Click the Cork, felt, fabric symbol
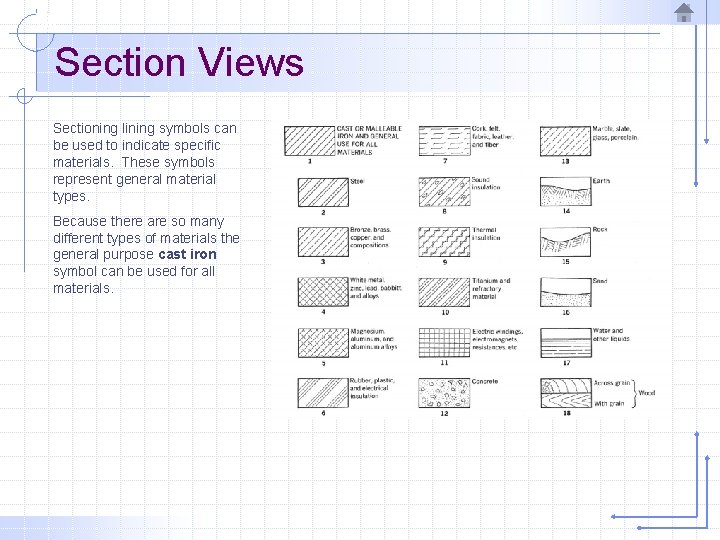The image size is (720, 540). click(444, 141)
